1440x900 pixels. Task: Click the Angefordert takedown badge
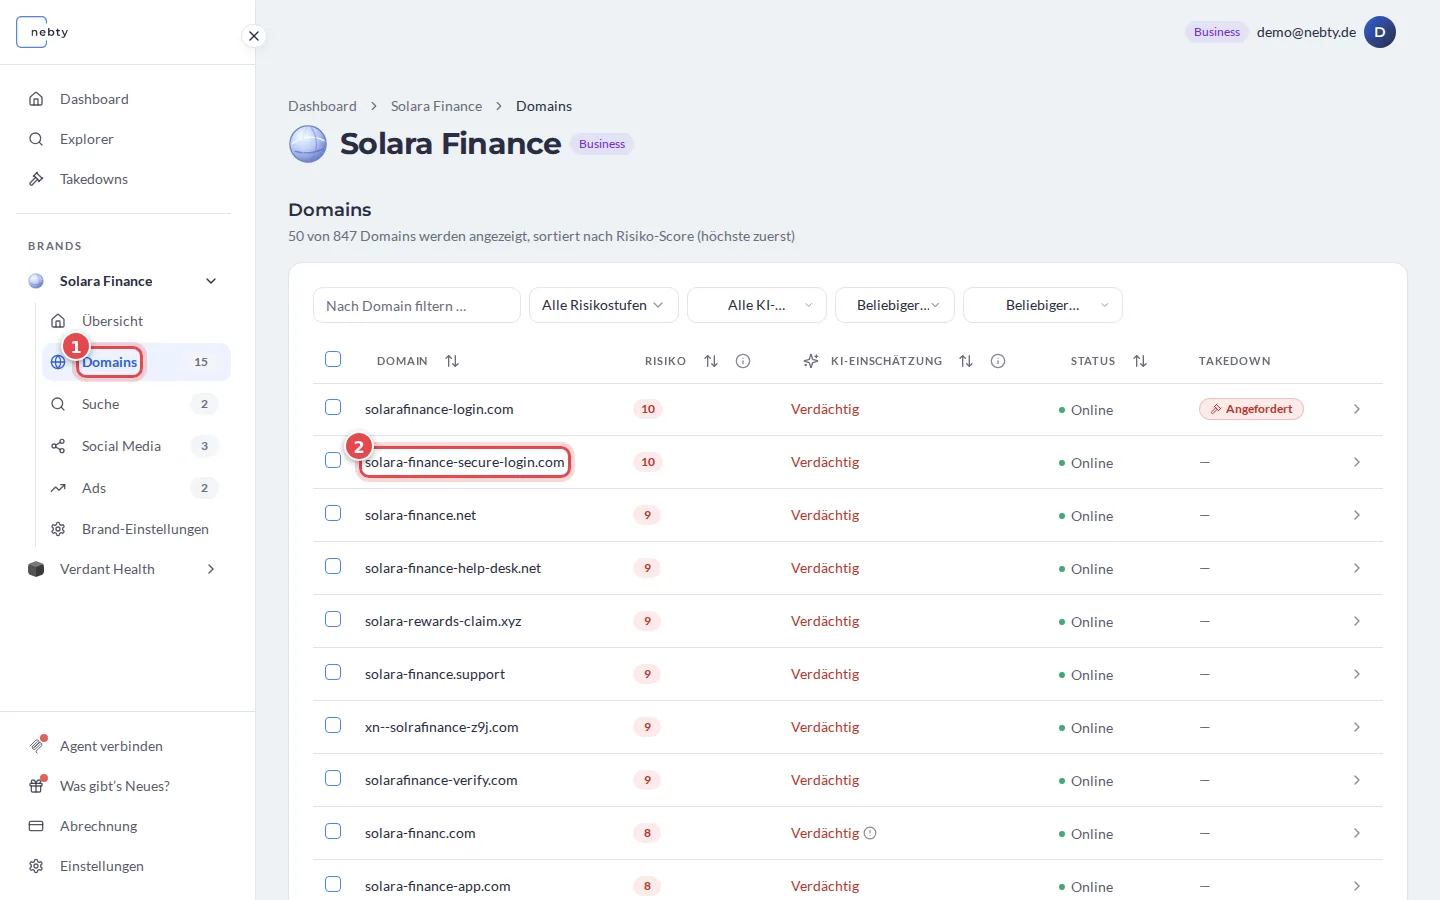[1251, 409]
